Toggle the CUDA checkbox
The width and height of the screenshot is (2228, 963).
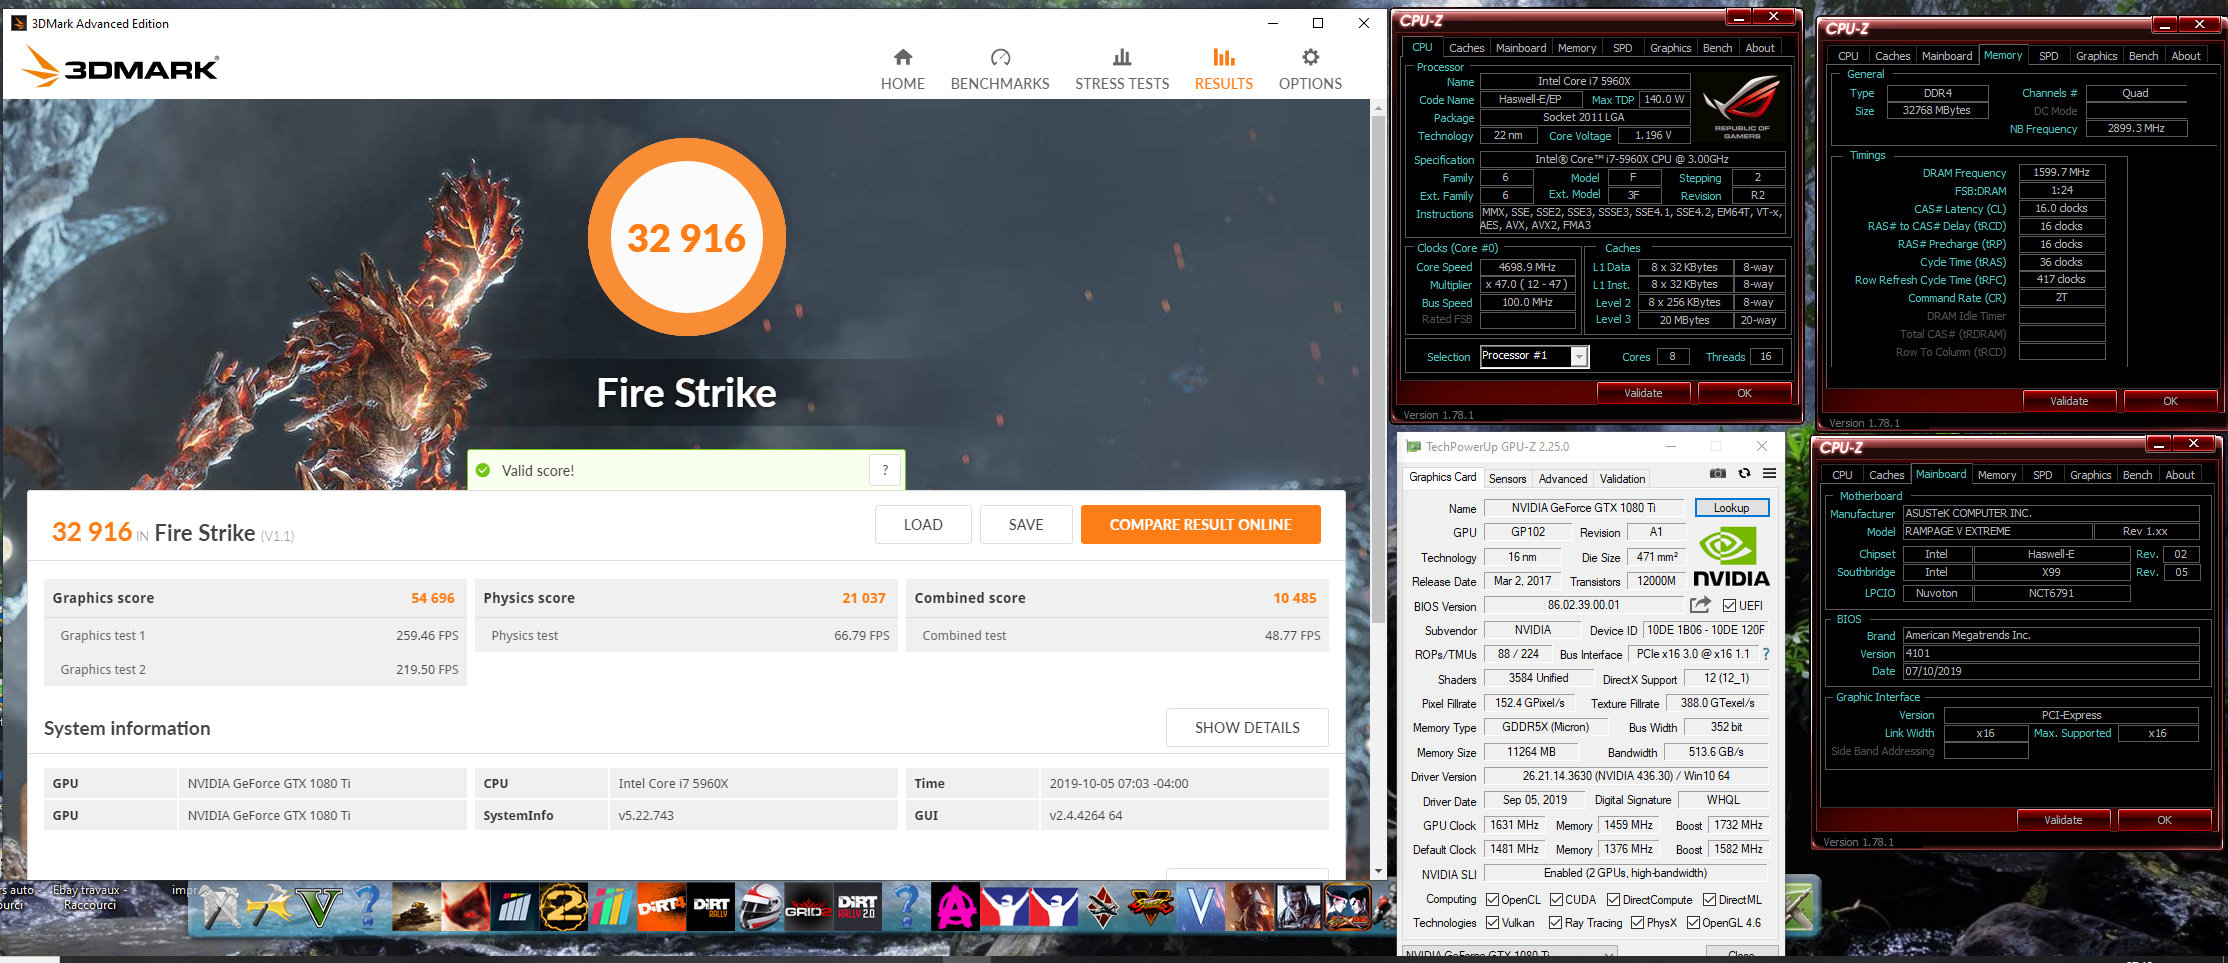[x=1555, y=900]
